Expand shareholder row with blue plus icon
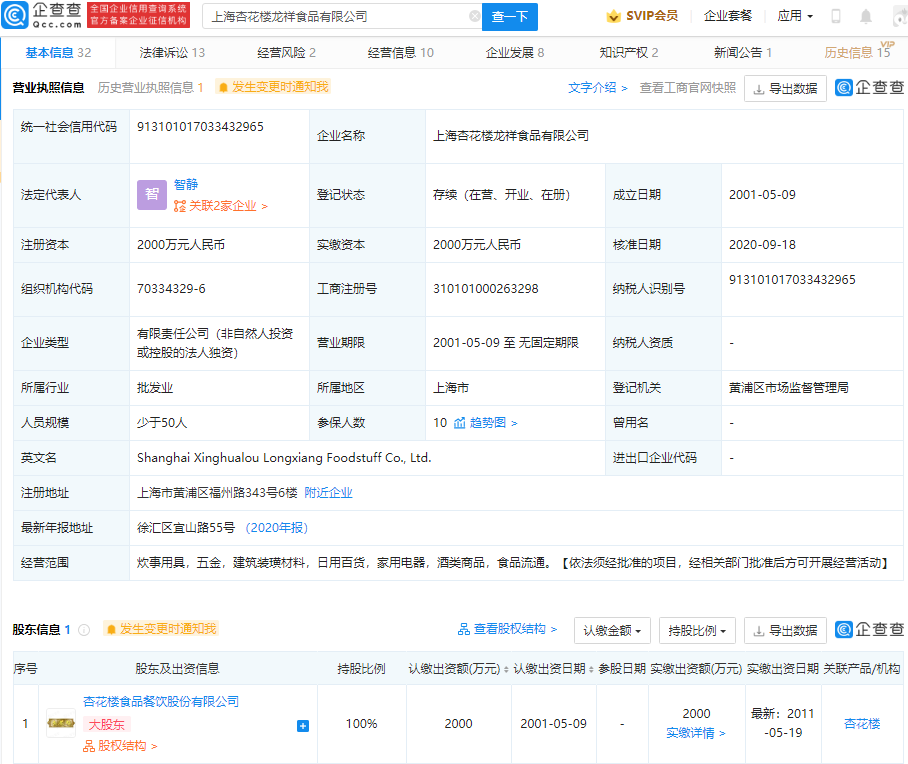 (303, 726)
